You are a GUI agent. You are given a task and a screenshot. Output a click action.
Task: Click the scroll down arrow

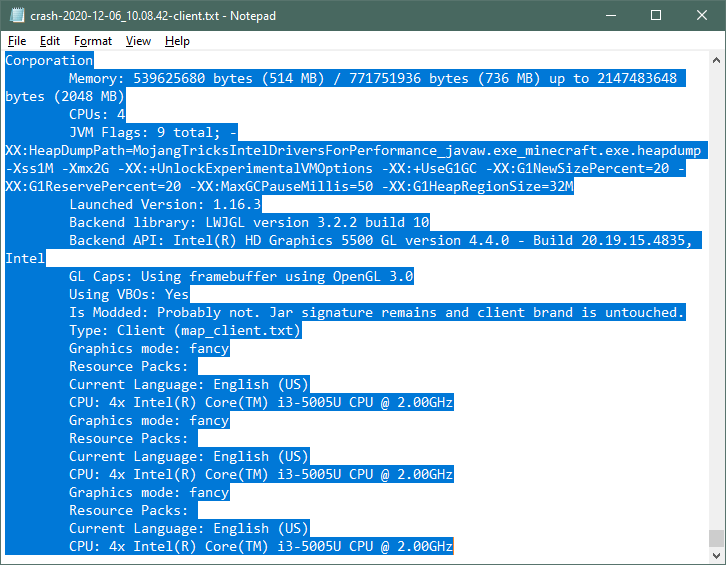tap(716, 555)
